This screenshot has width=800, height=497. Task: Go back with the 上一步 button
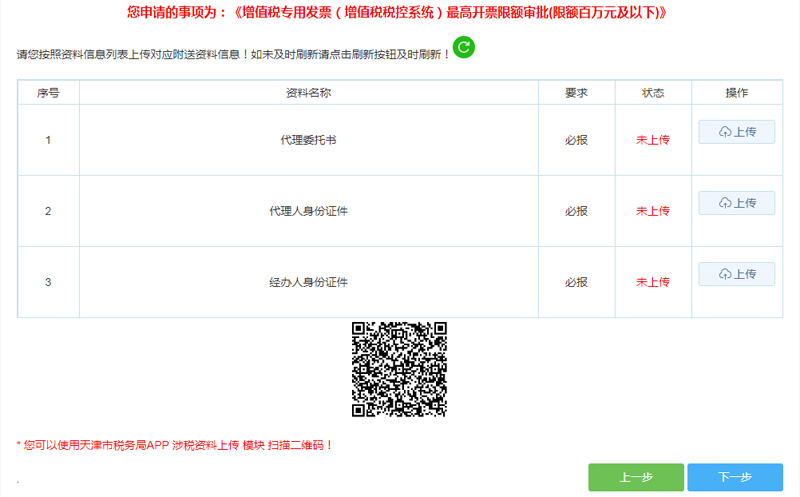pos(636,477)
